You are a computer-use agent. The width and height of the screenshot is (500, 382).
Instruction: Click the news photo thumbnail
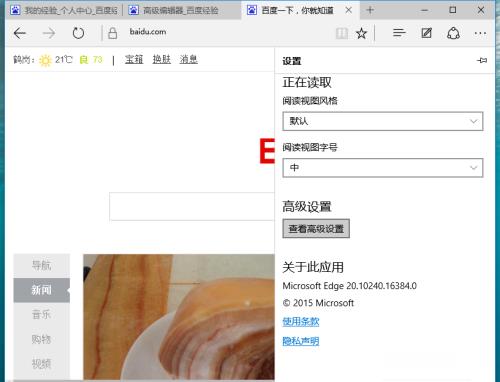(179, 317)
